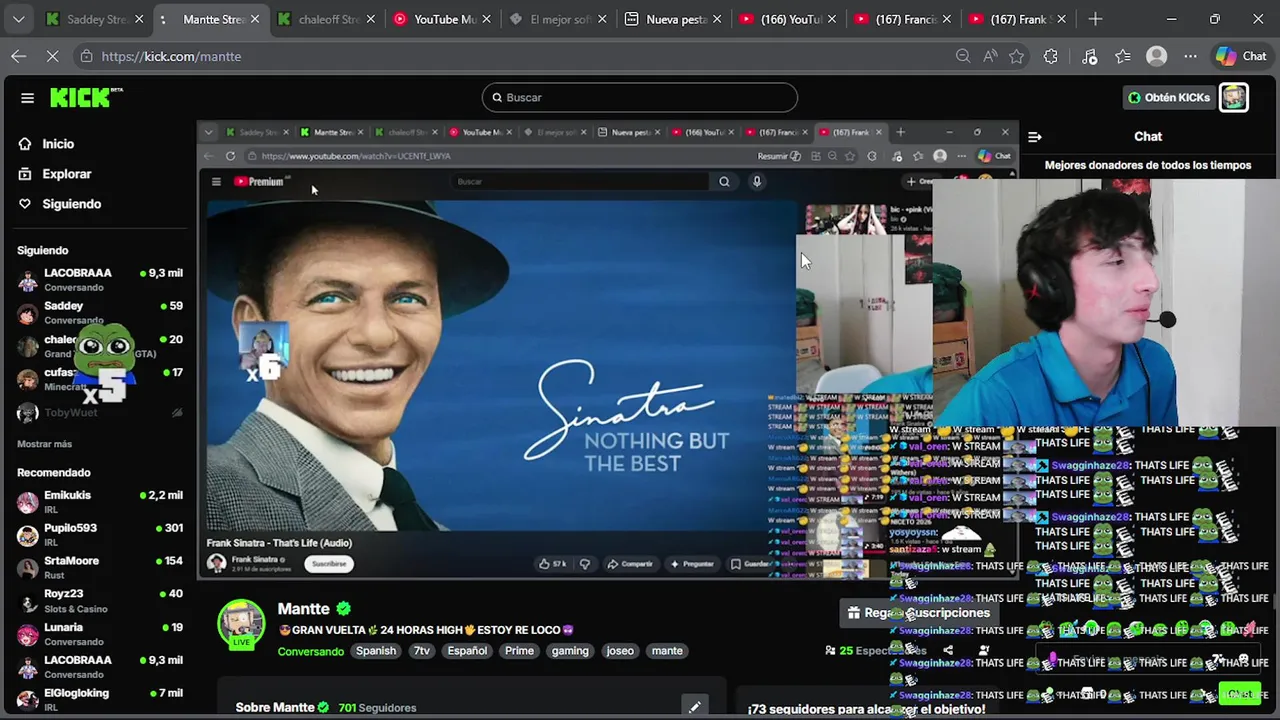
Task: Open Edge settings and more menu
Action: (x=1190, y=56)
